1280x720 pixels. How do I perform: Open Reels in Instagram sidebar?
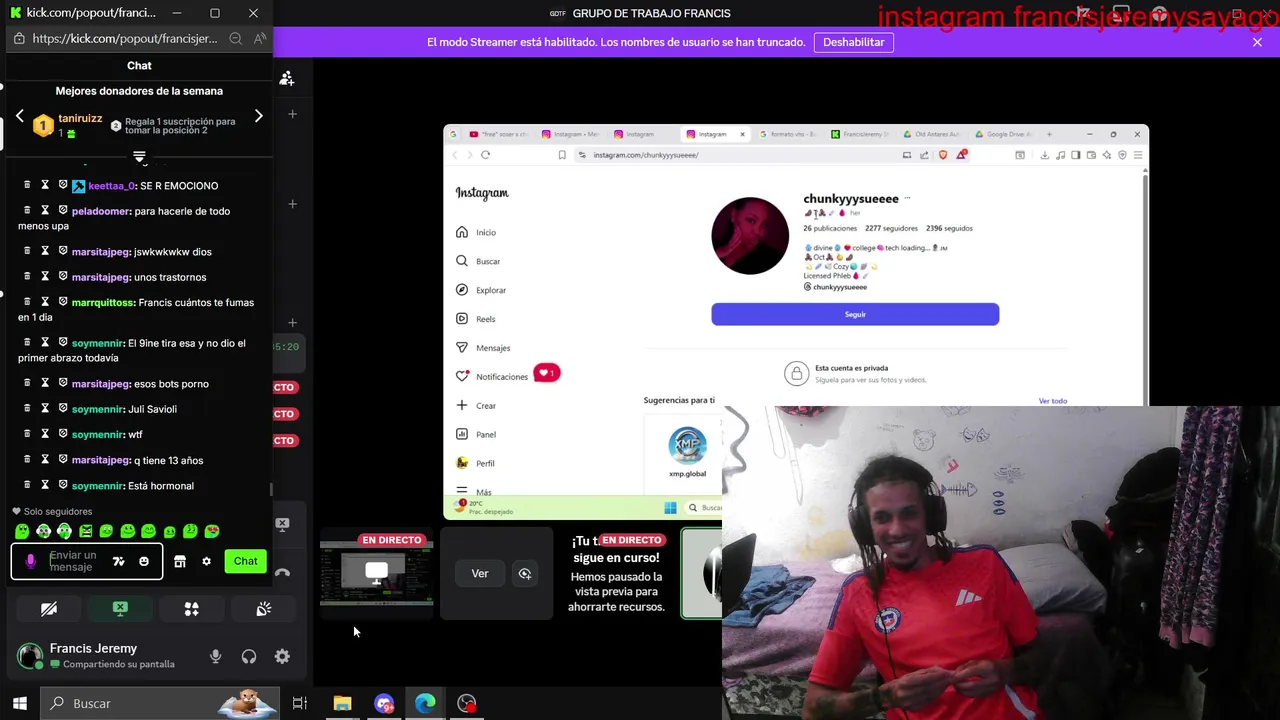pos(476,319)
